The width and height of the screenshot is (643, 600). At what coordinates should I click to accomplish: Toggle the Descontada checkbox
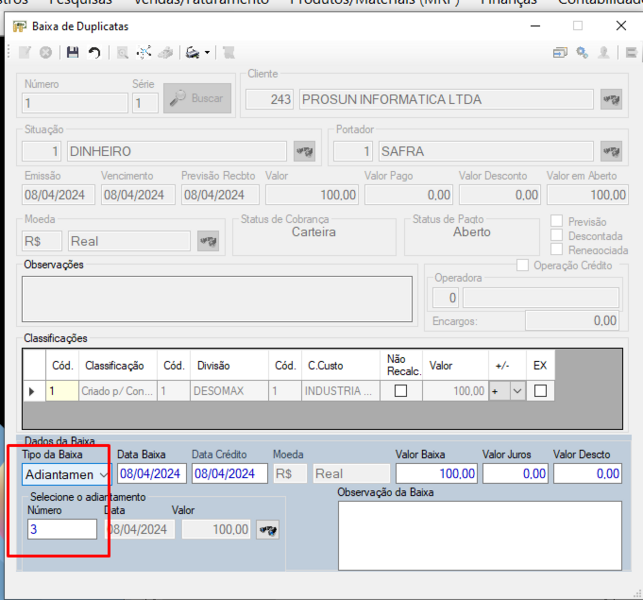(x=556, y=235)
